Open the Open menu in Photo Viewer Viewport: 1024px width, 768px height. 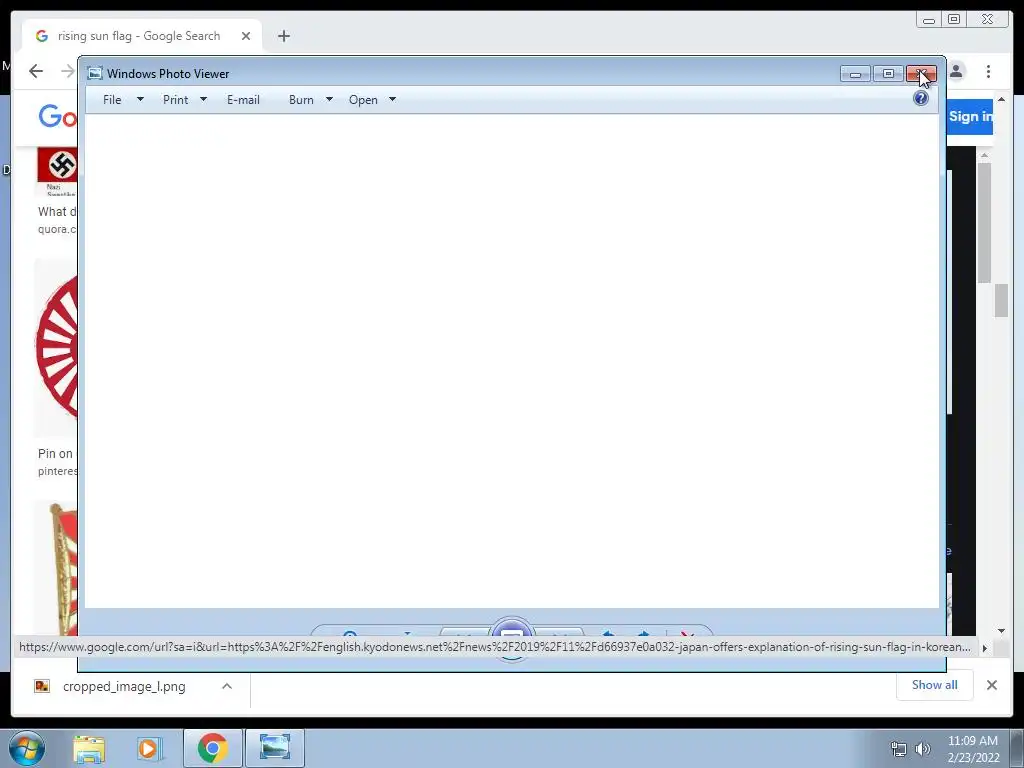coord(363,100)
